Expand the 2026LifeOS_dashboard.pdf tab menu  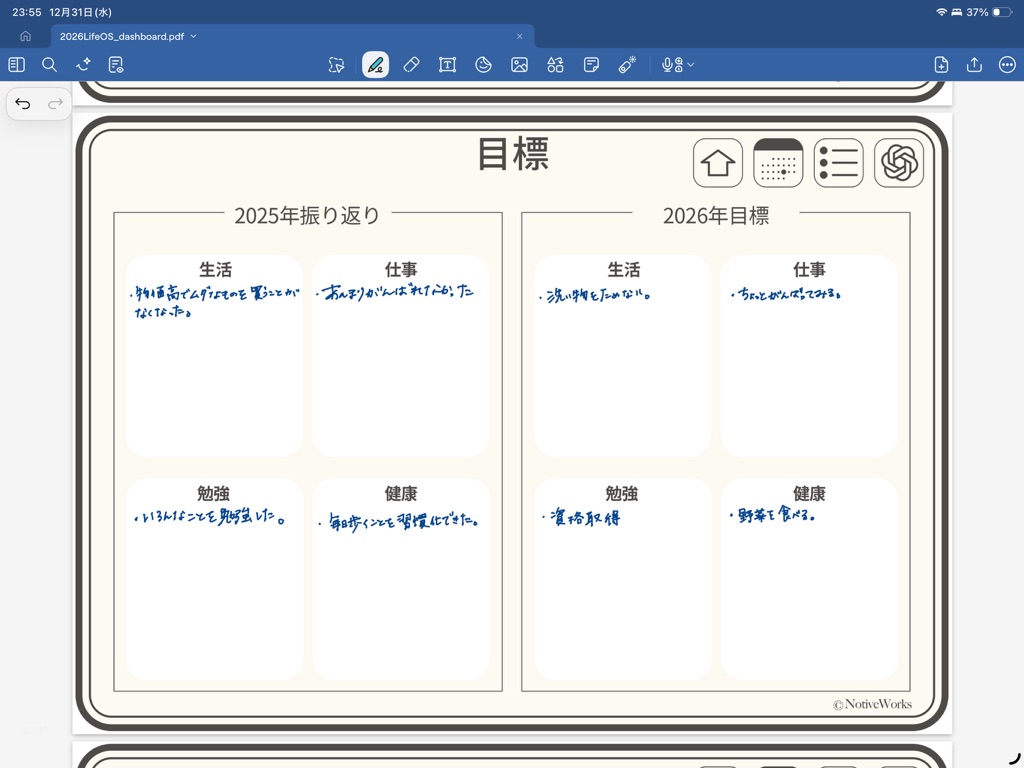(x=194, y=36)
